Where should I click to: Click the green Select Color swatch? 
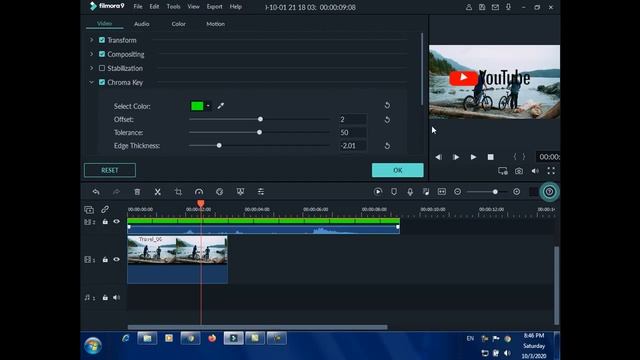pyautogui.click(x=197, y=106)
